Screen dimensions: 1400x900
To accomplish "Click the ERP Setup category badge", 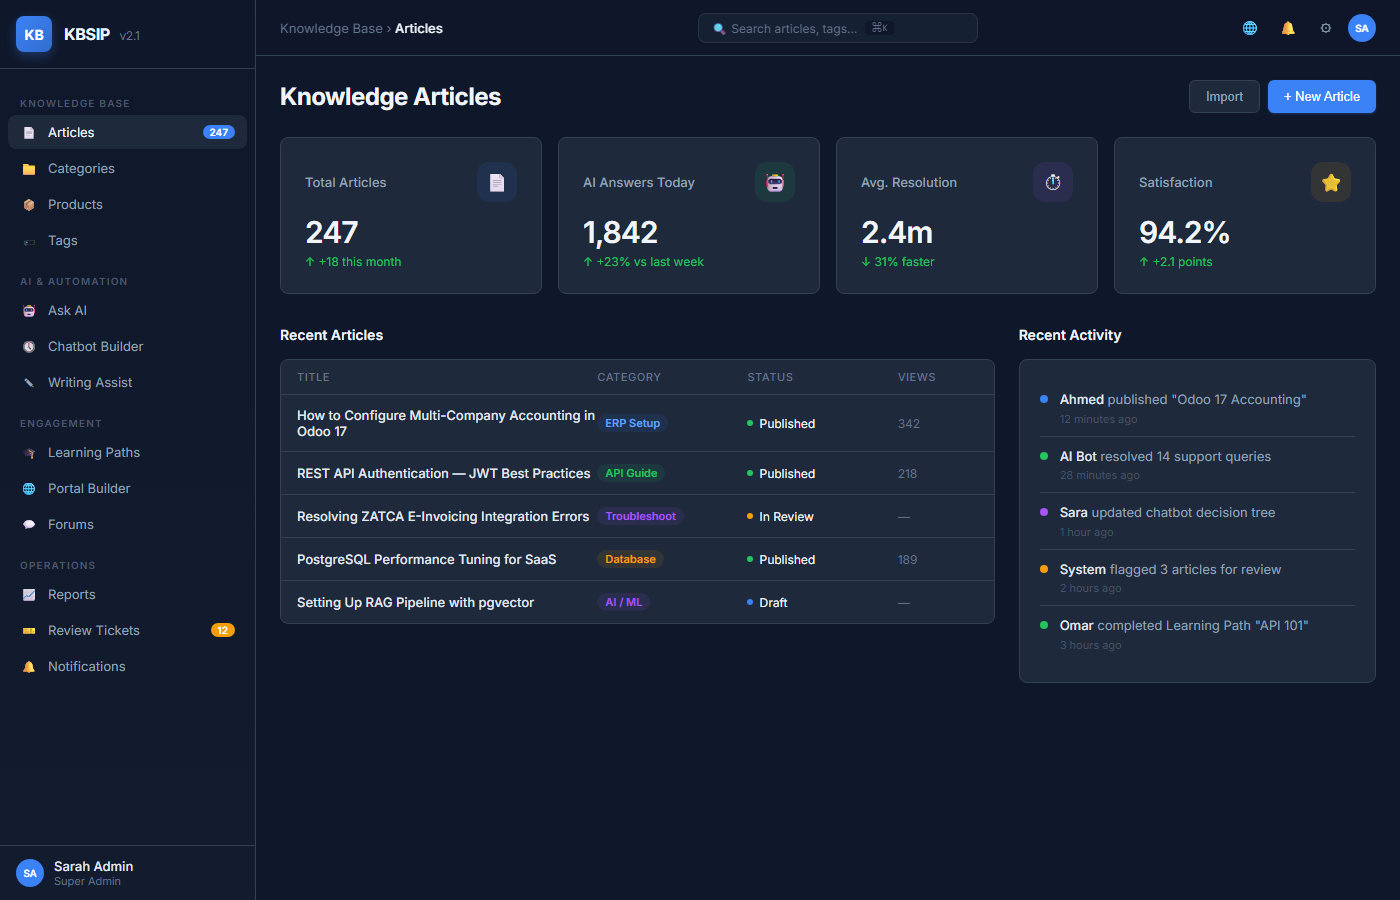I will 632,423.
